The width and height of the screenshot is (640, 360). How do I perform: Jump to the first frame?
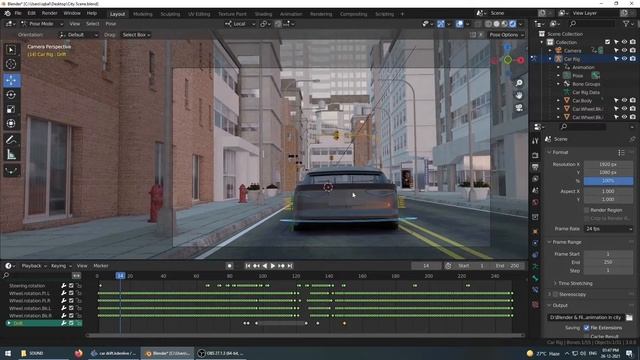coord(248,266)
